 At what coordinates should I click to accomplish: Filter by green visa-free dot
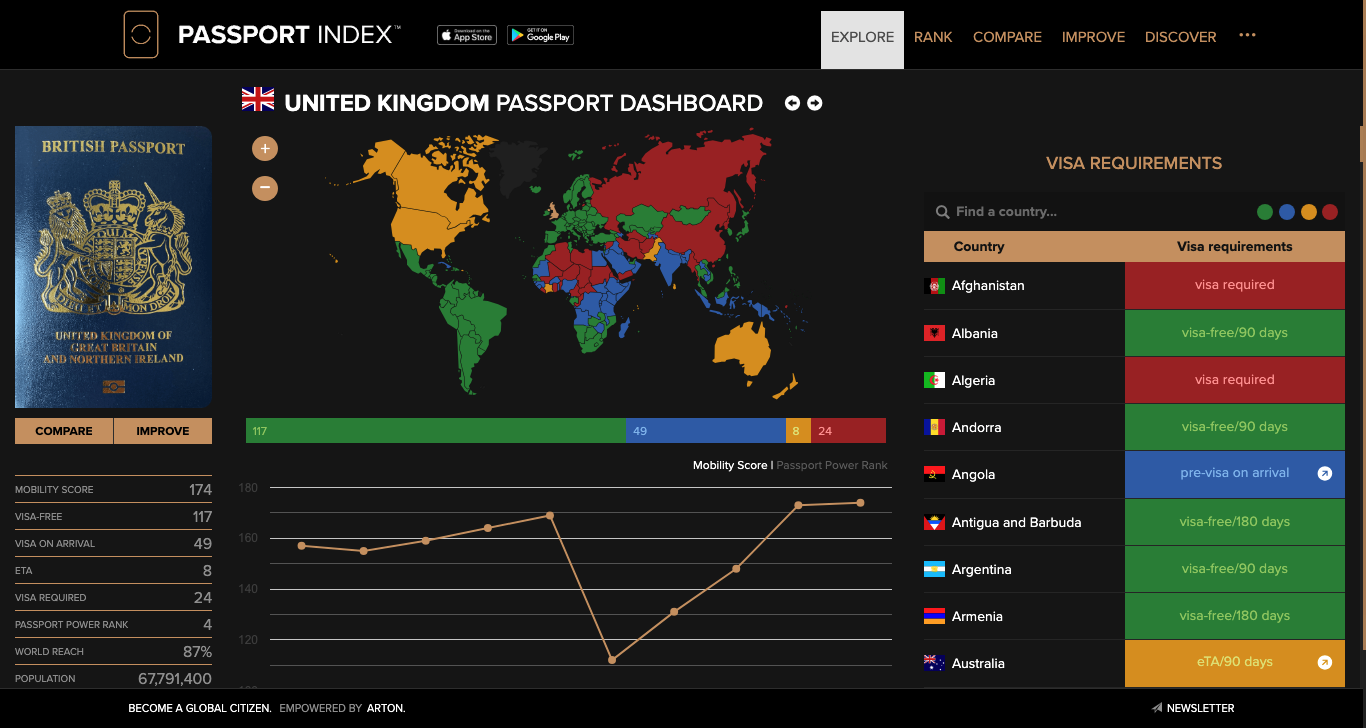tap(1265, 212)
